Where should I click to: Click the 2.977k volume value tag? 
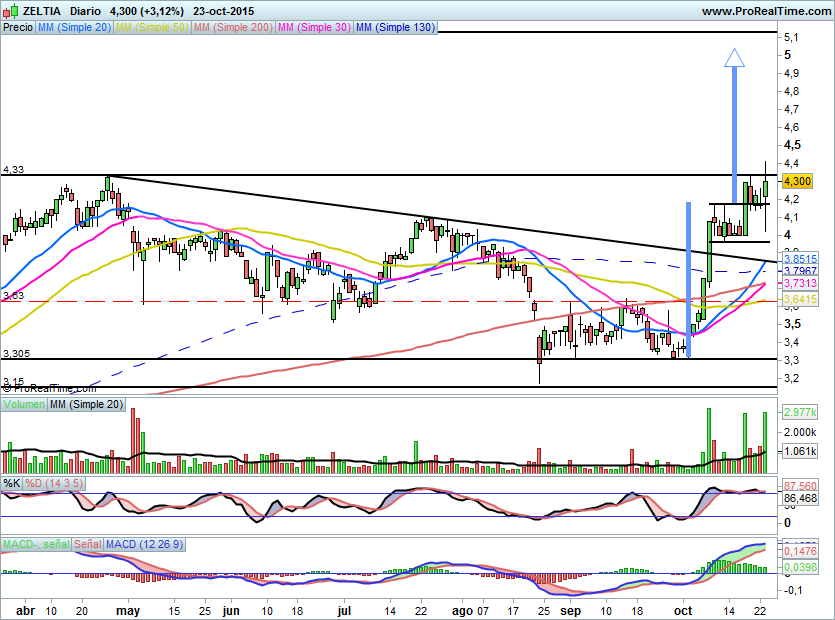[800, 412]
